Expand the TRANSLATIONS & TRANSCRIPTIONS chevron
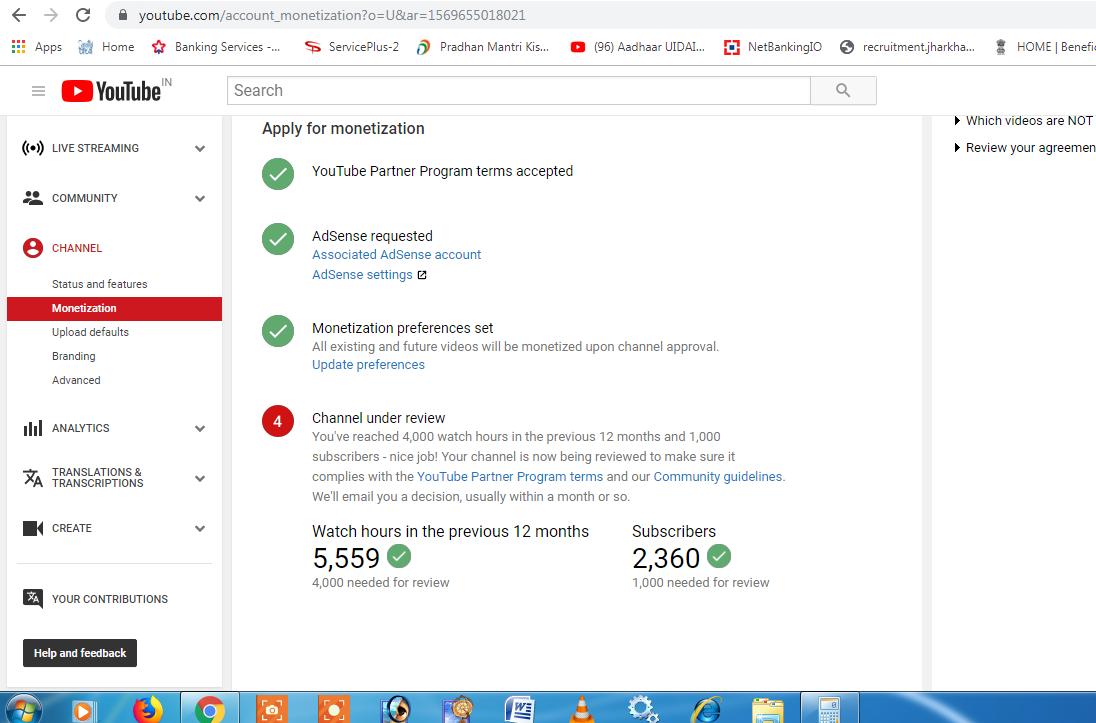 200,479
